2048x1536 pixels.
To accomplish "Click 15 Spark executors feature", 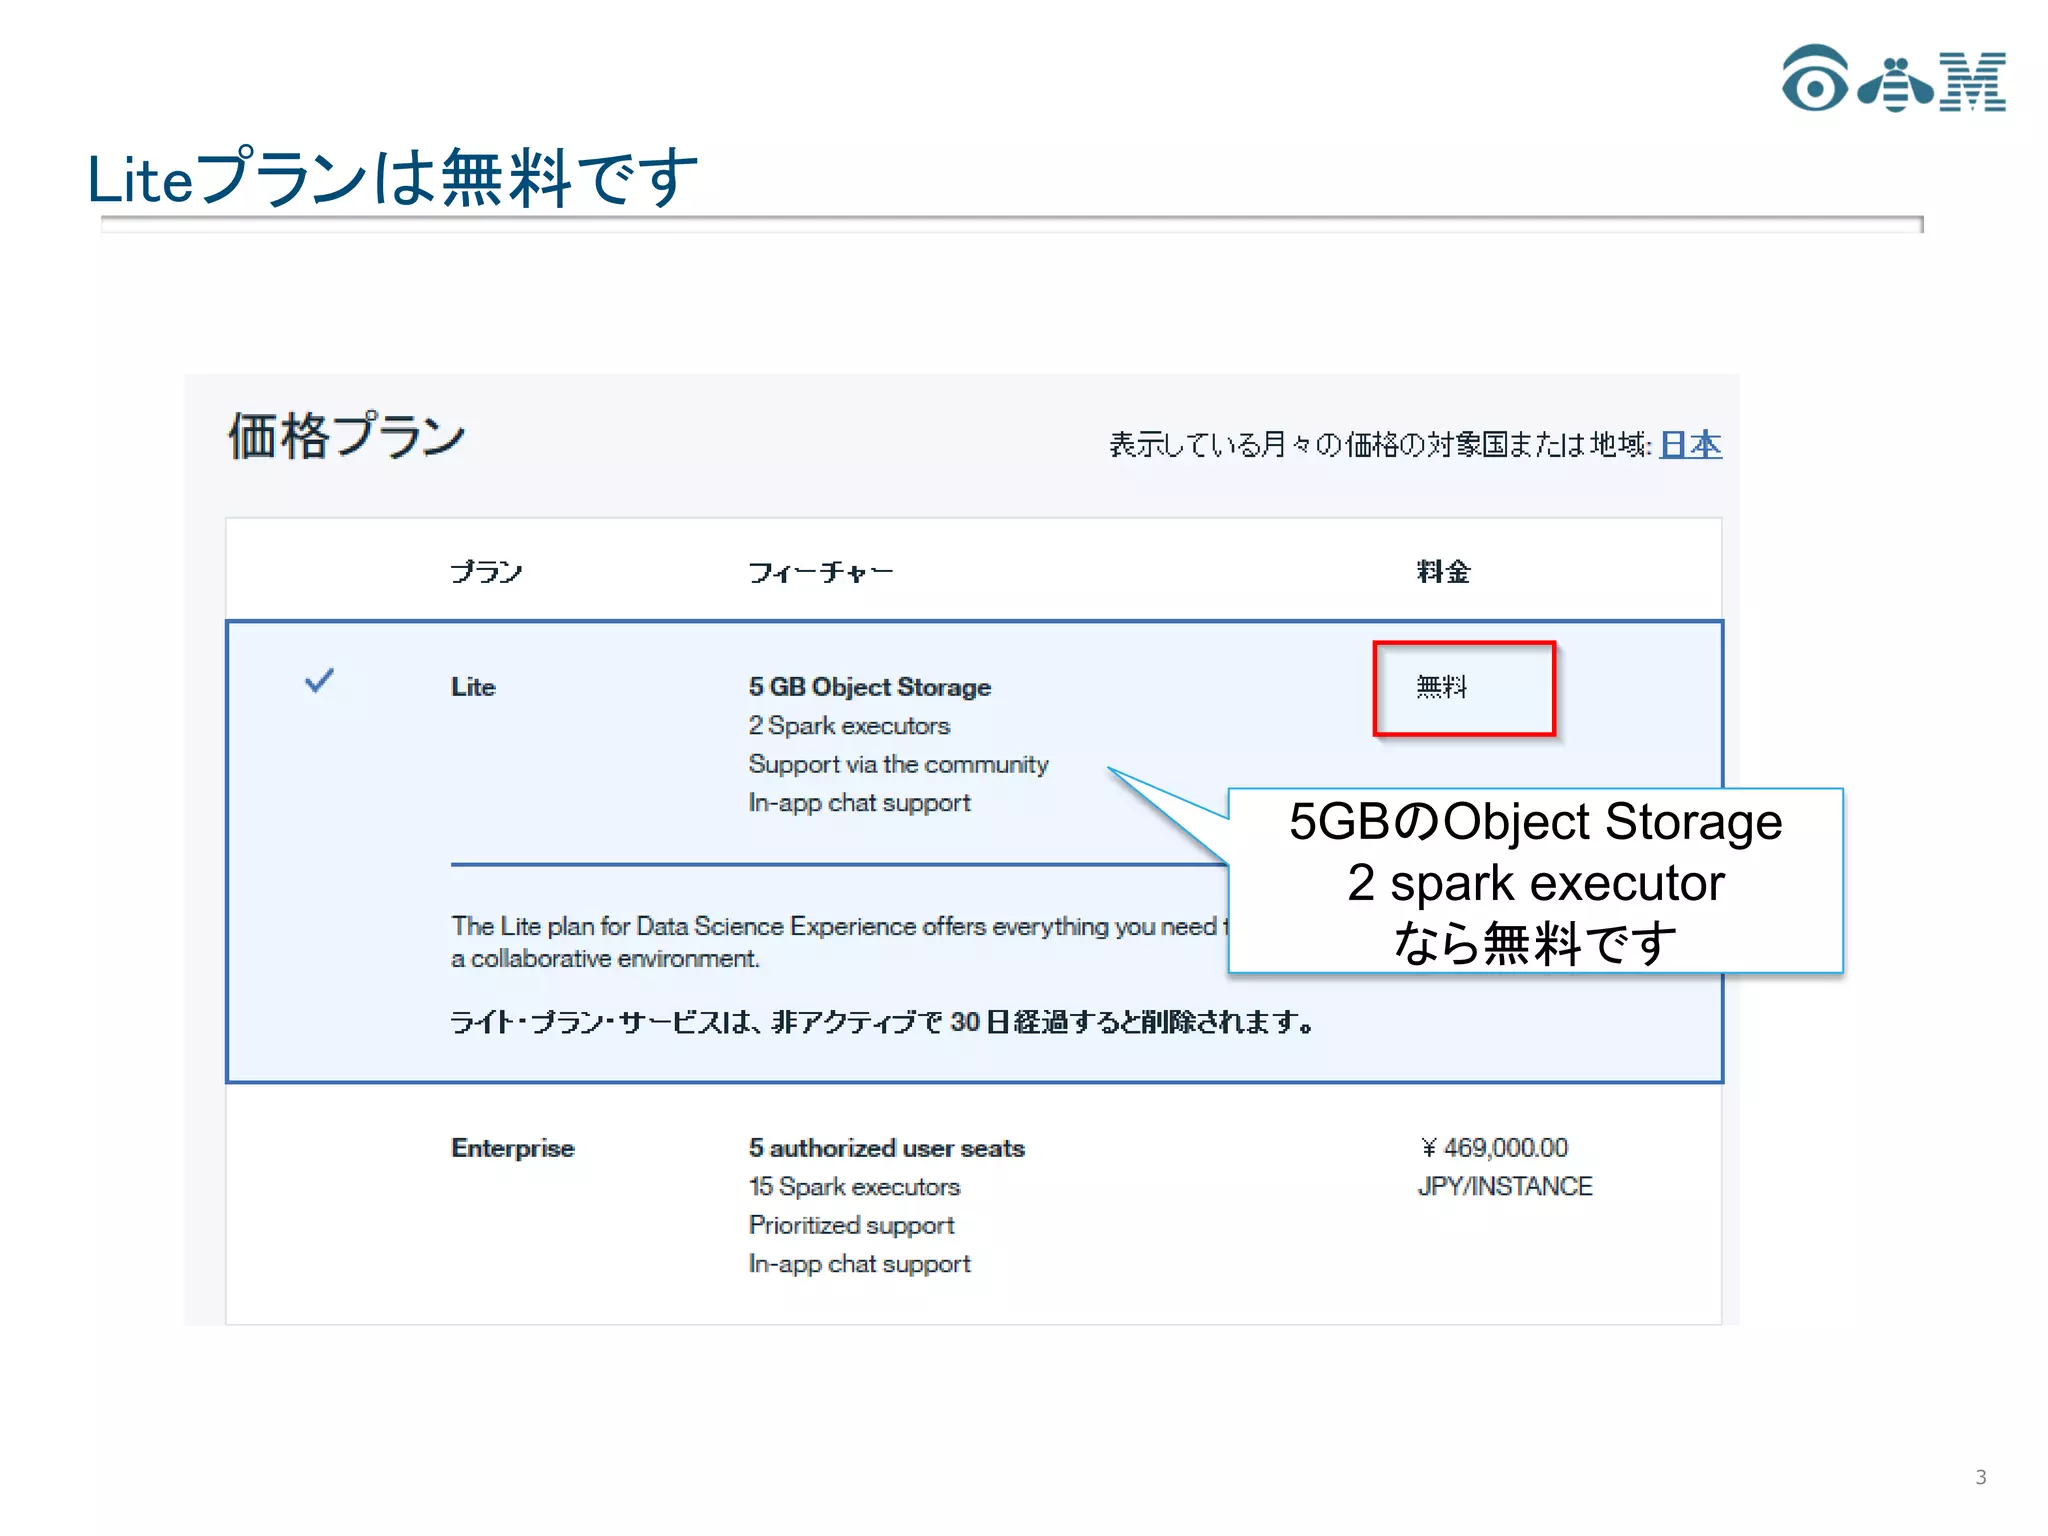I will (x=854, y=1187).
